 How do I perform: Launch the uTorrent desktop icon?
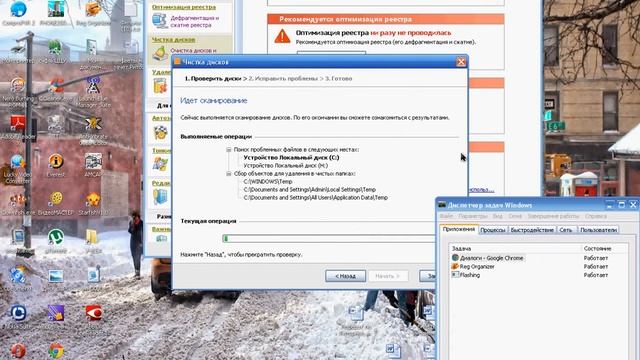(x=56, y=237)
